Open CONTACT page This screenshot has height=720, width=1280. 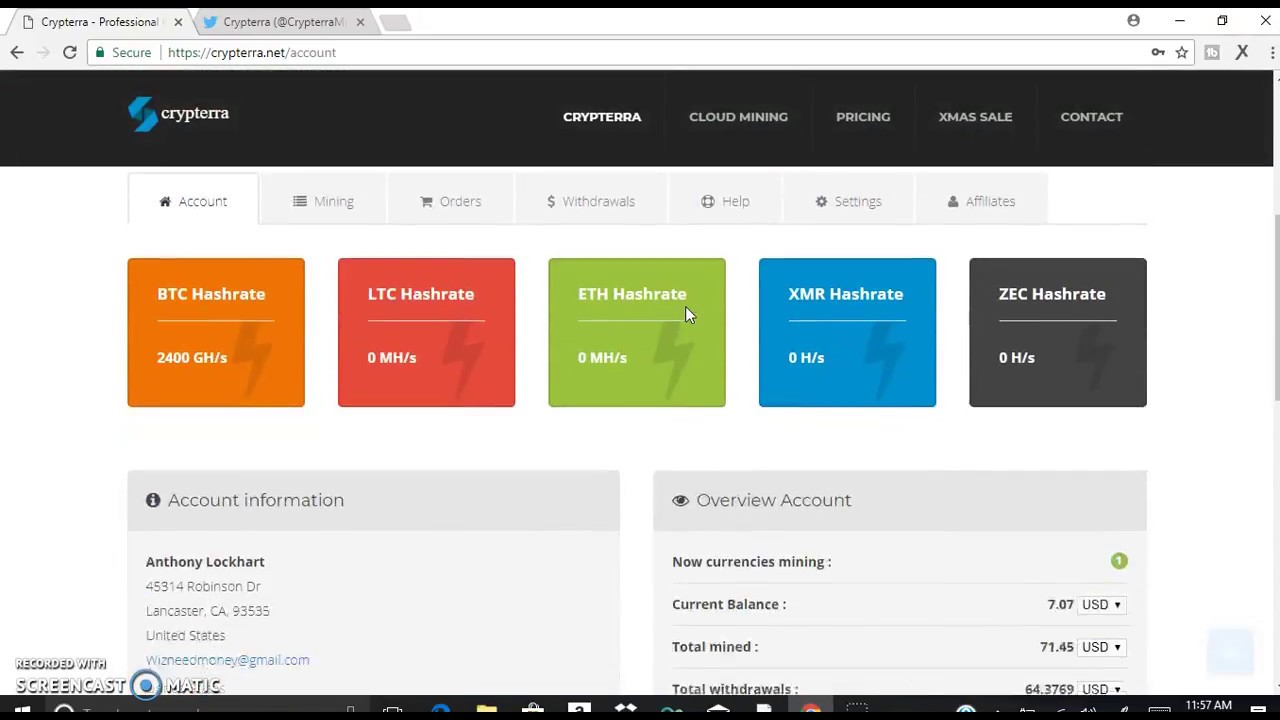click(1091, 117)
